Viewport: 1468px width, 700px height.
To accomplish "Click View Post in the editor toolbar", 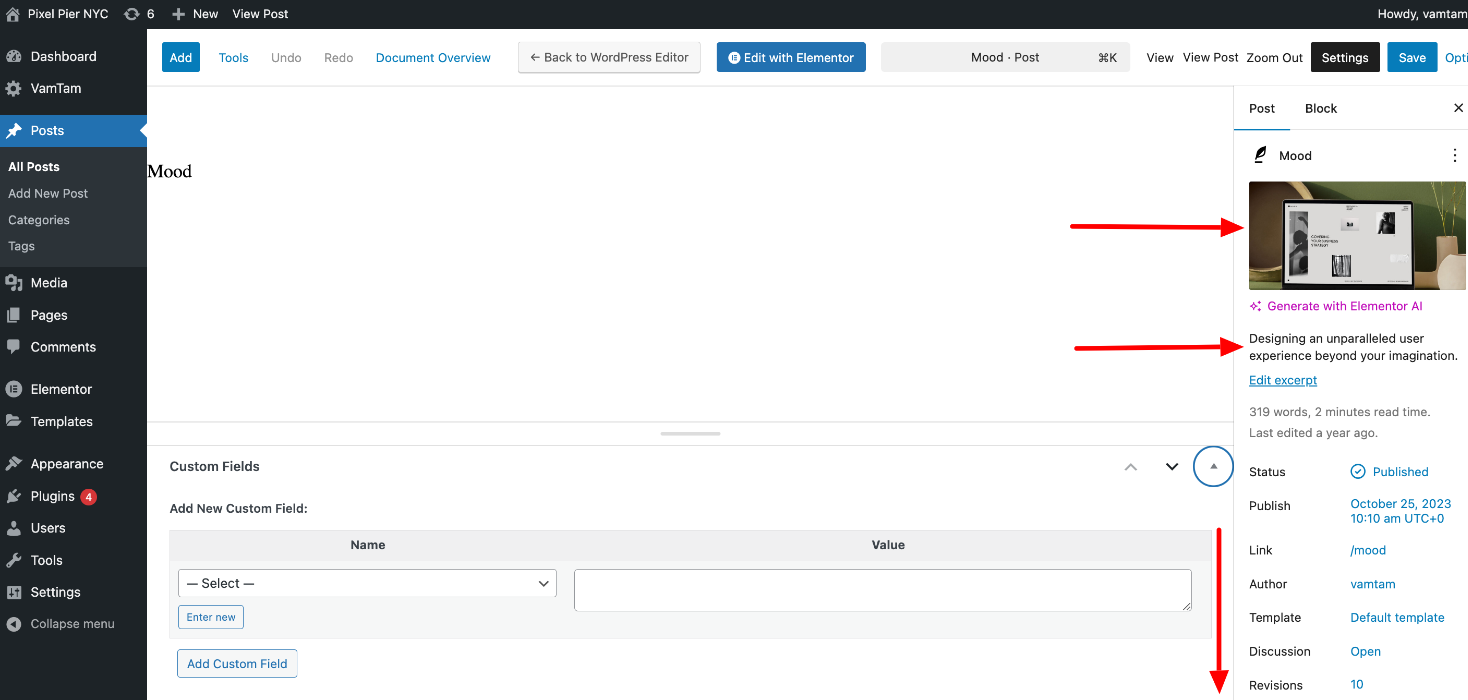I will pos(1211,57).
